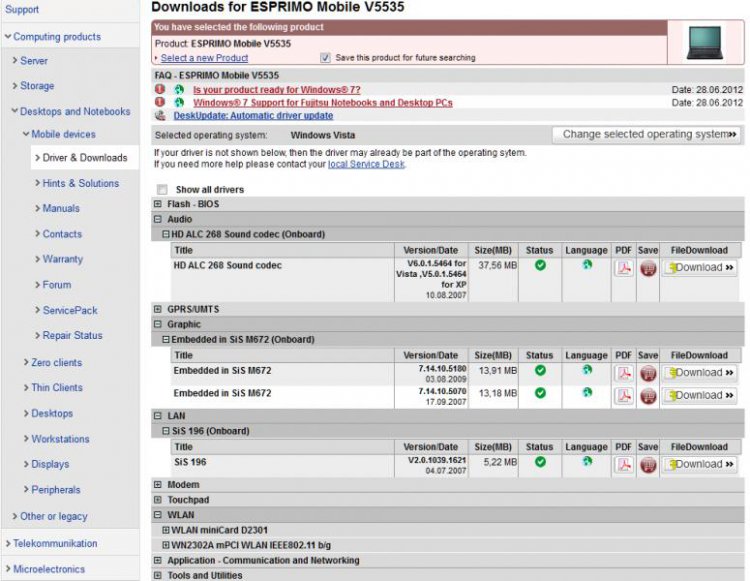Download Embedded SiS M672 dated 03.08.2009
Image resolution: width=750 pixels, height=581 pixels.
(x=700, y=373)
